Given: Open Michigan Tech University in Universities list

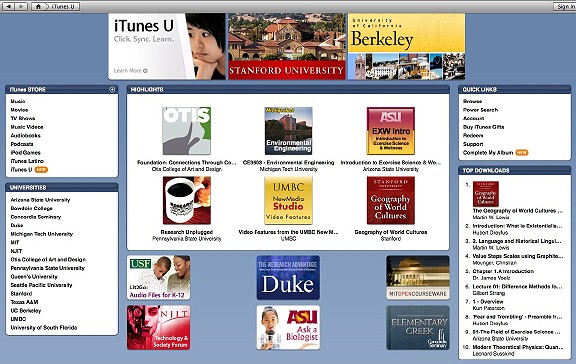Looking at the screenshot, I should point(42,234).
